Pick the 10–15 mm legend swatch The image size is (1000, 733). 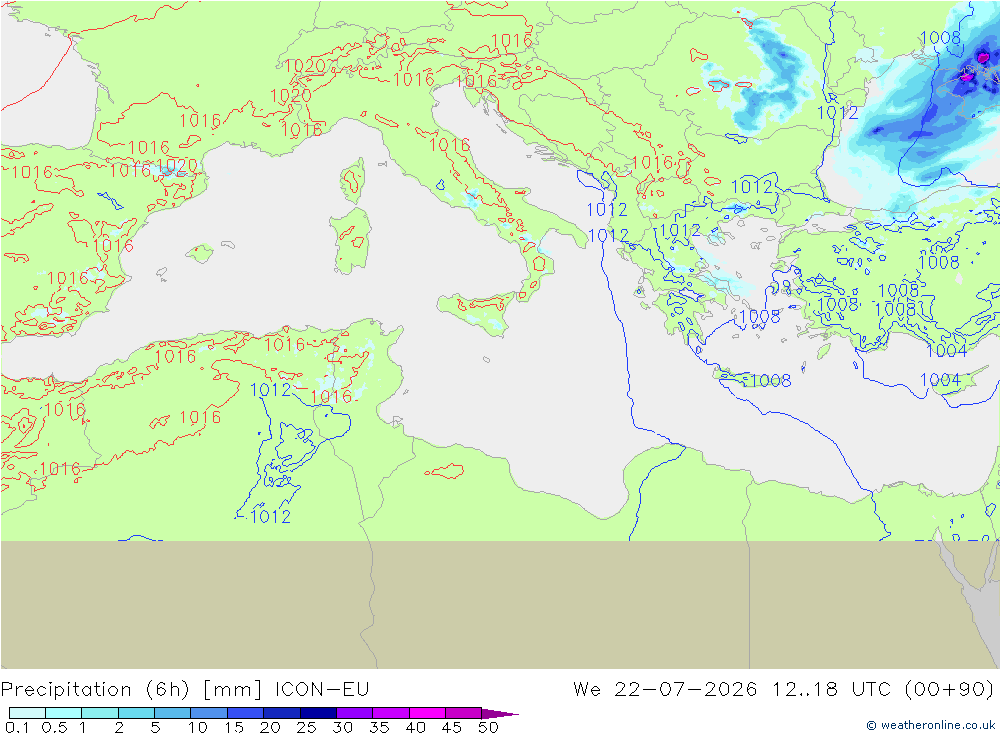[209, 713]
